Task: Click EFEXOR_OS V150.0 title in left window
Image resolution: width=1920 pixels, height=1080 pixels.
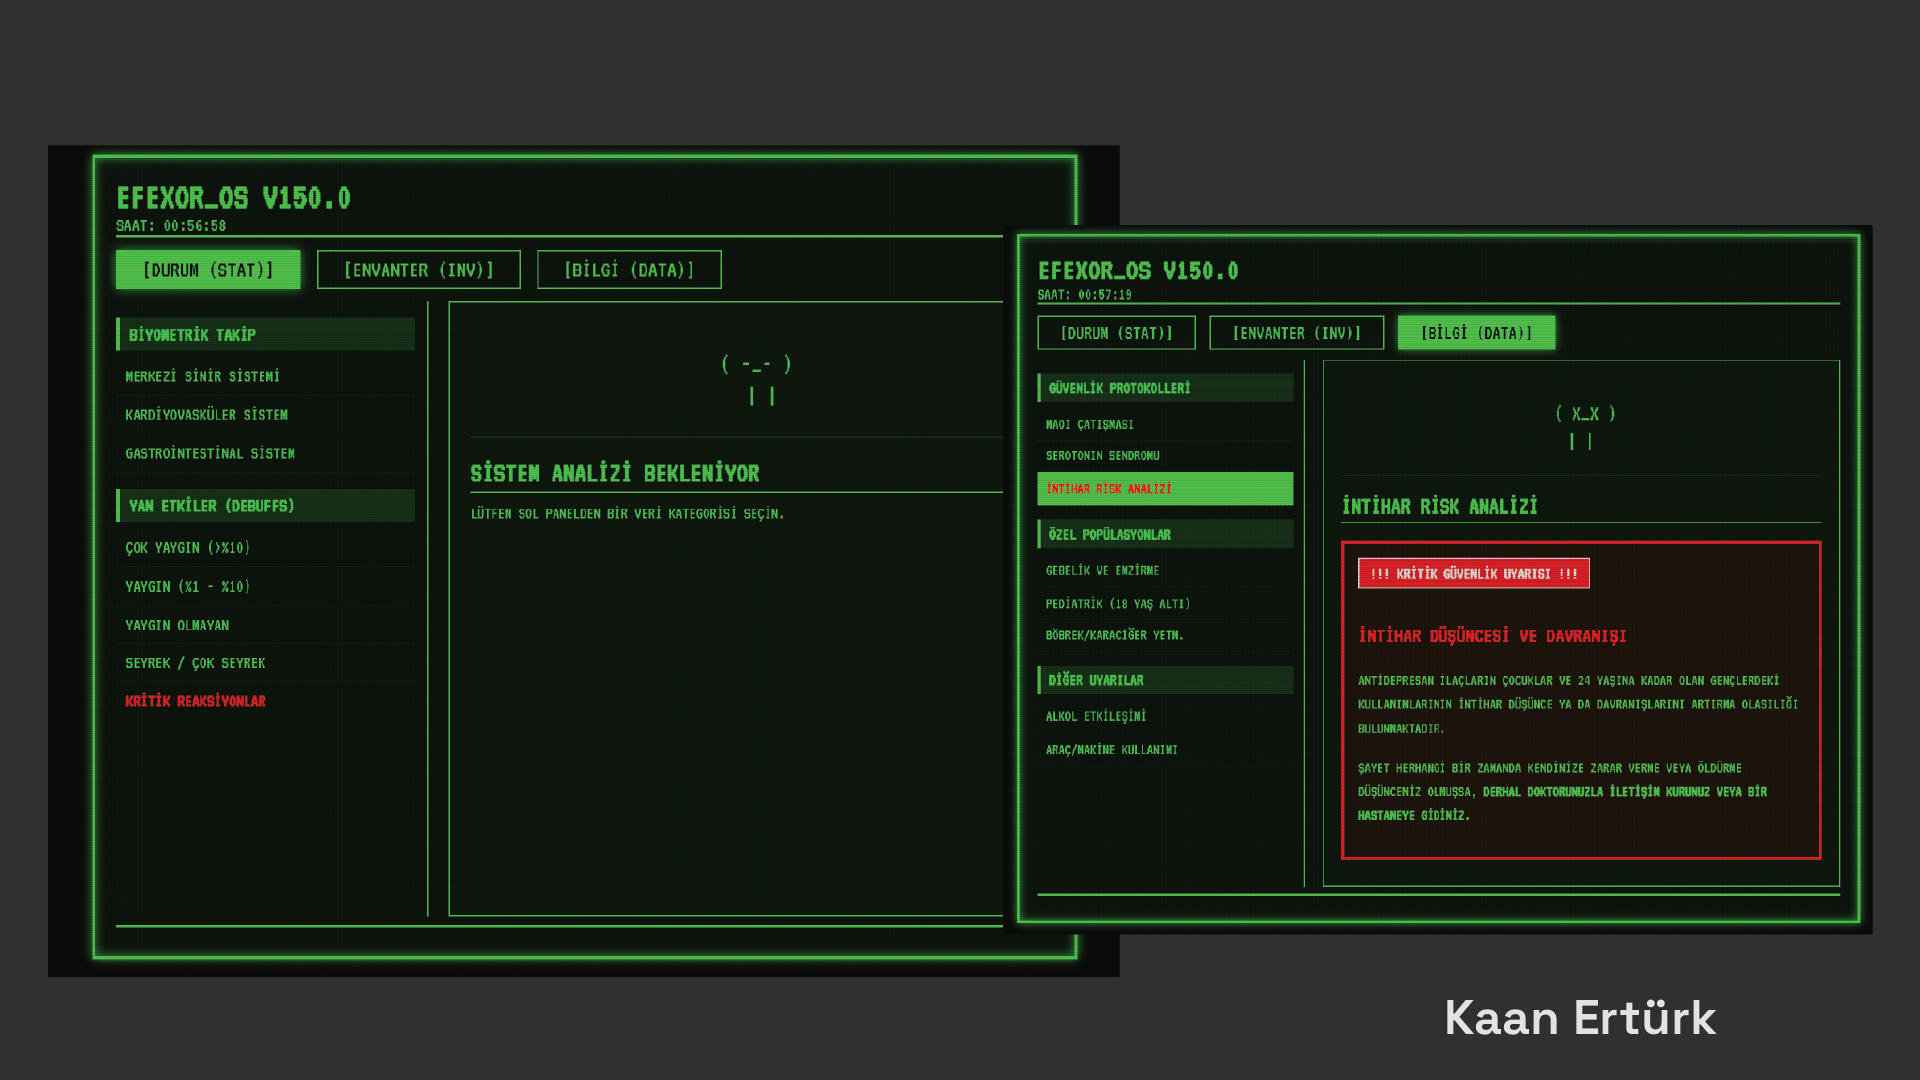Action: (233, 198)
